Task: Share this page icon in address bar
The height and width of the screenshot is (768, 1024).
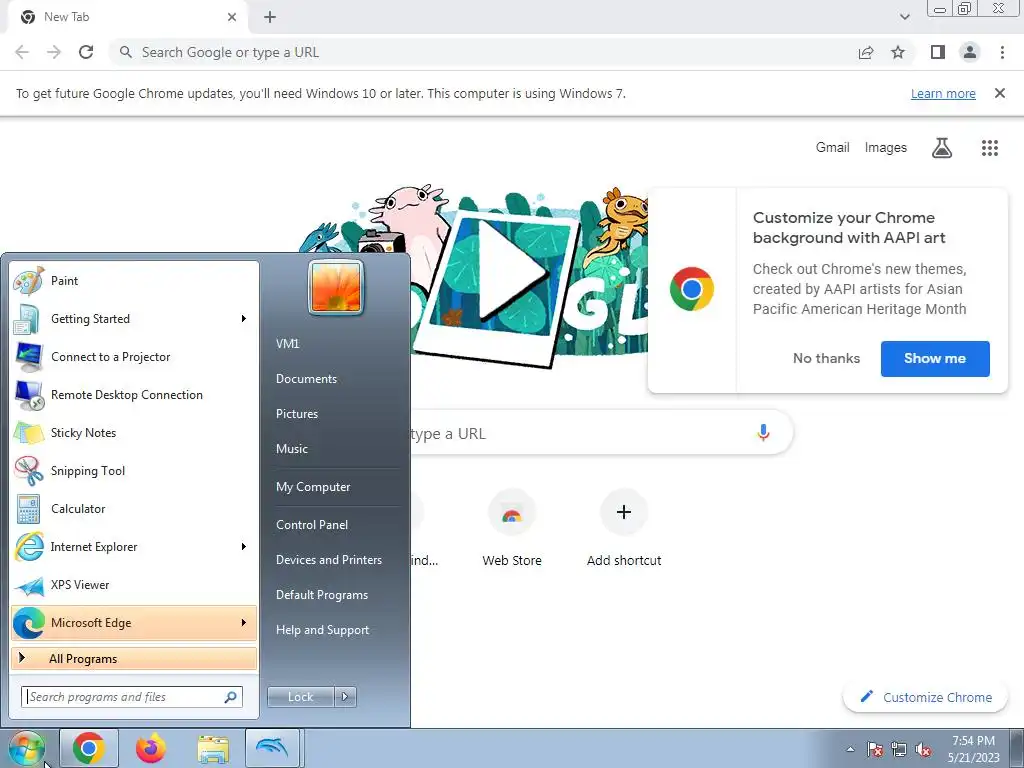Action: [x=866, y=52]
